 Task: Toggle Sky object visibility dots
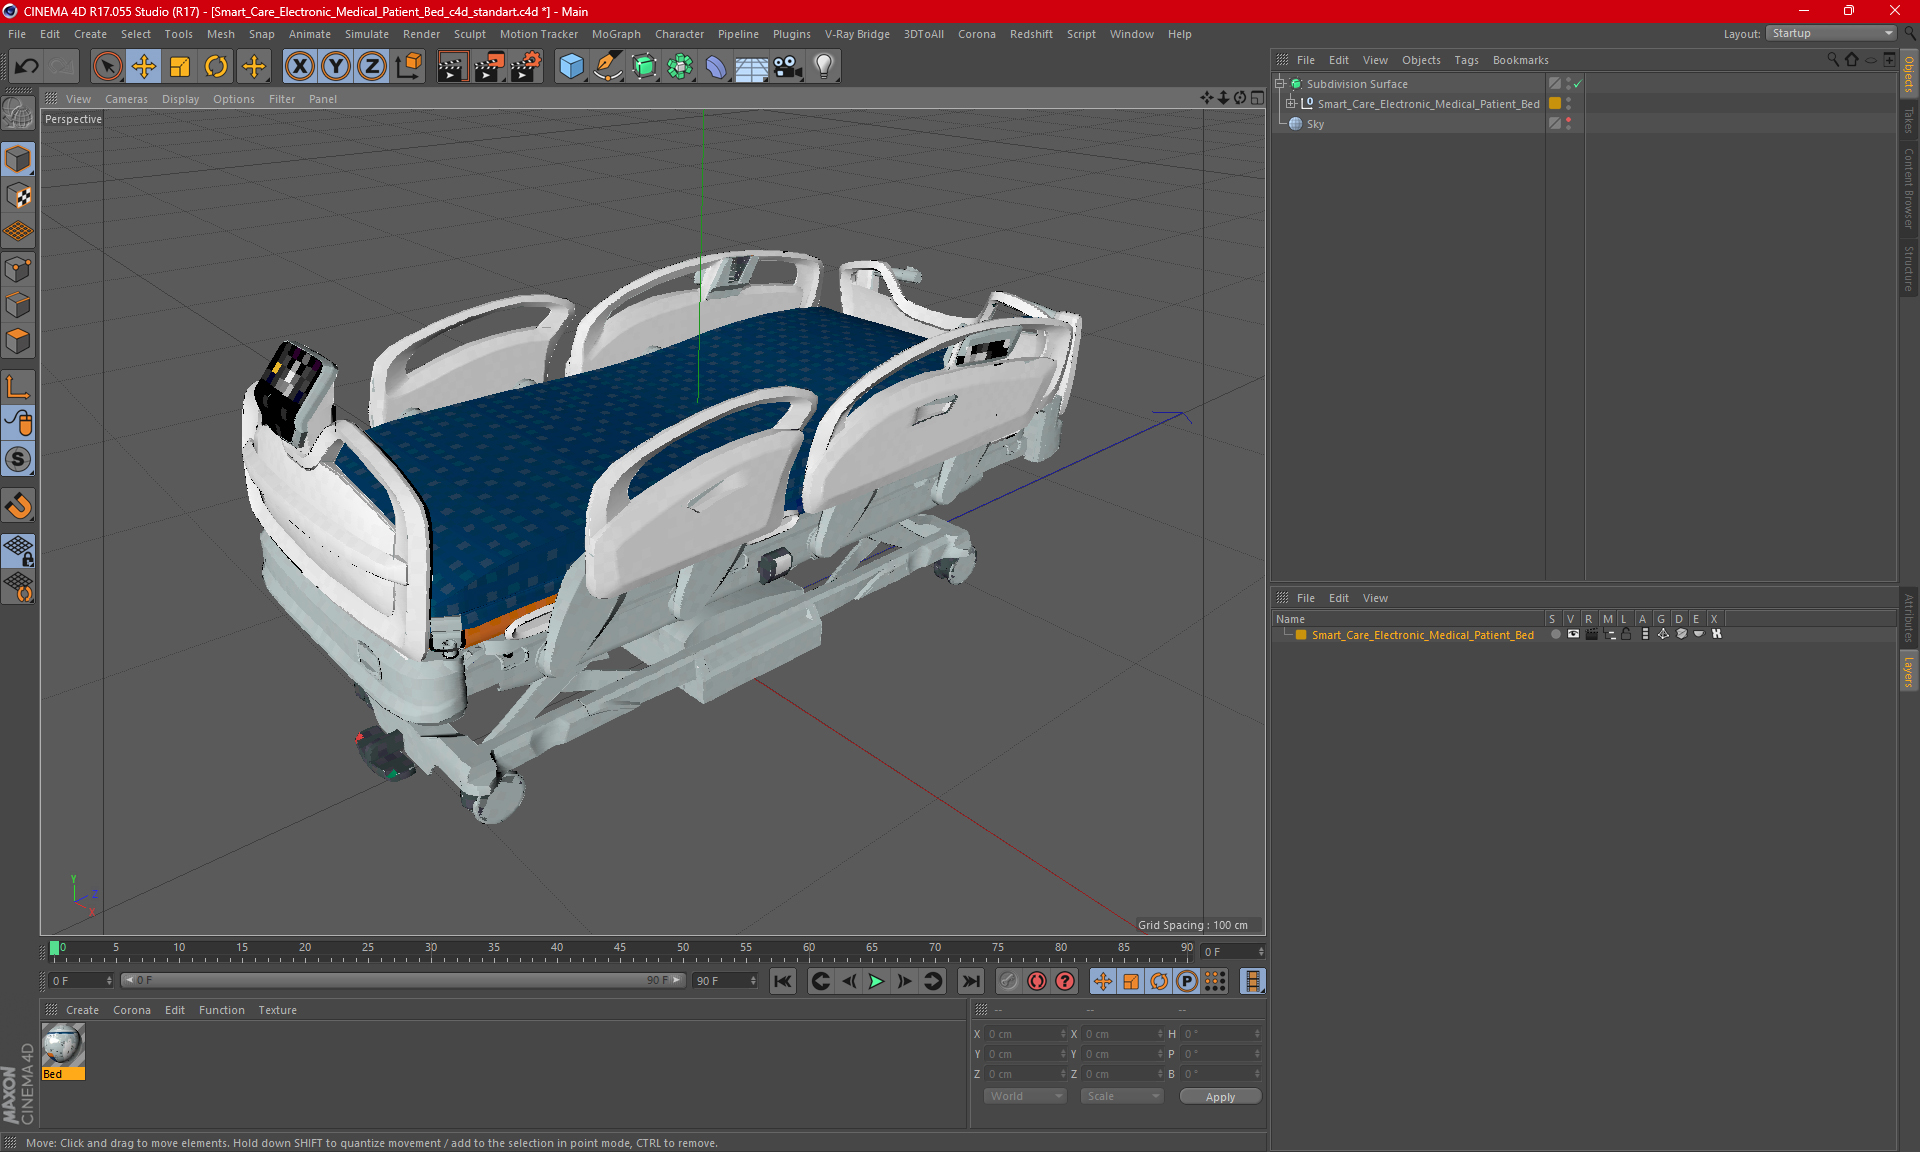[1568, 124]
